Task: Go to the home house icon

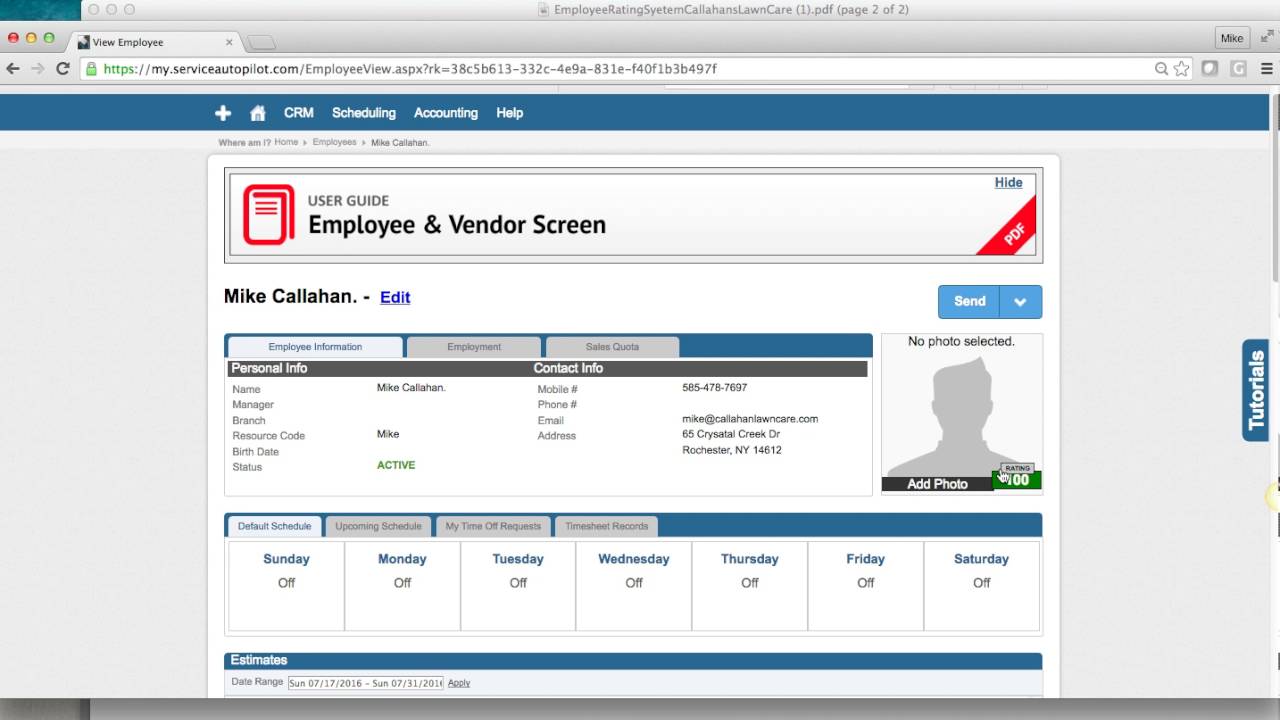Action: tap(258, 113)
